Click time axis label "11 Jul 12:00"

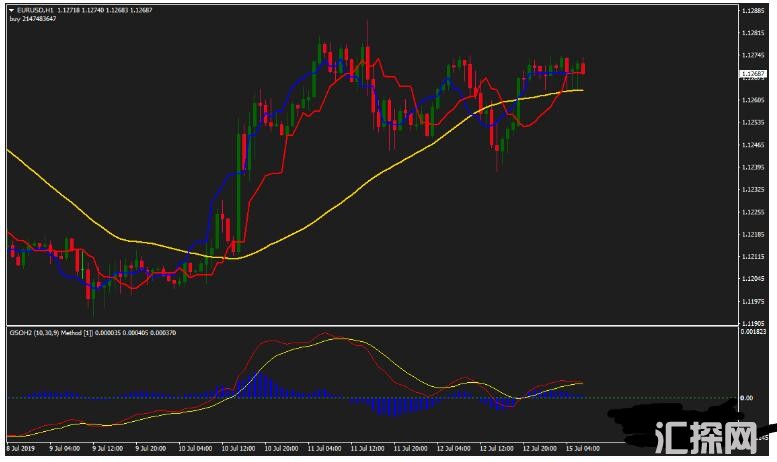pyautogui.click(x=368, y=448)
